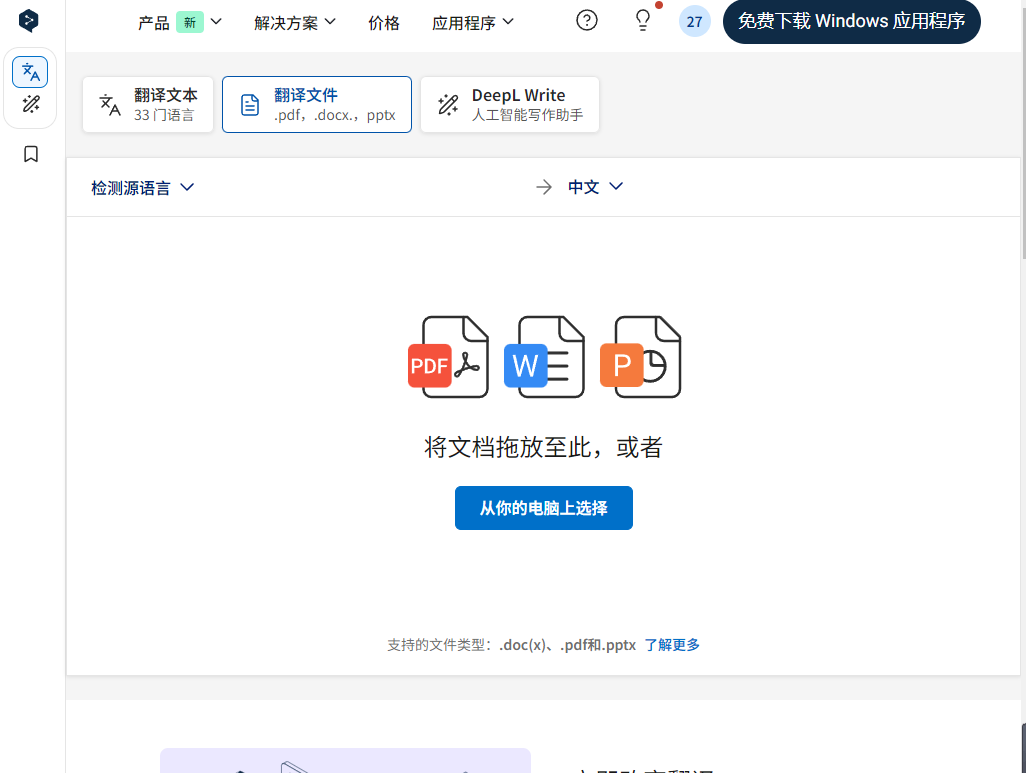Click the 从你的电脑上选择 button
The image size is (1026, 773).
544,508
